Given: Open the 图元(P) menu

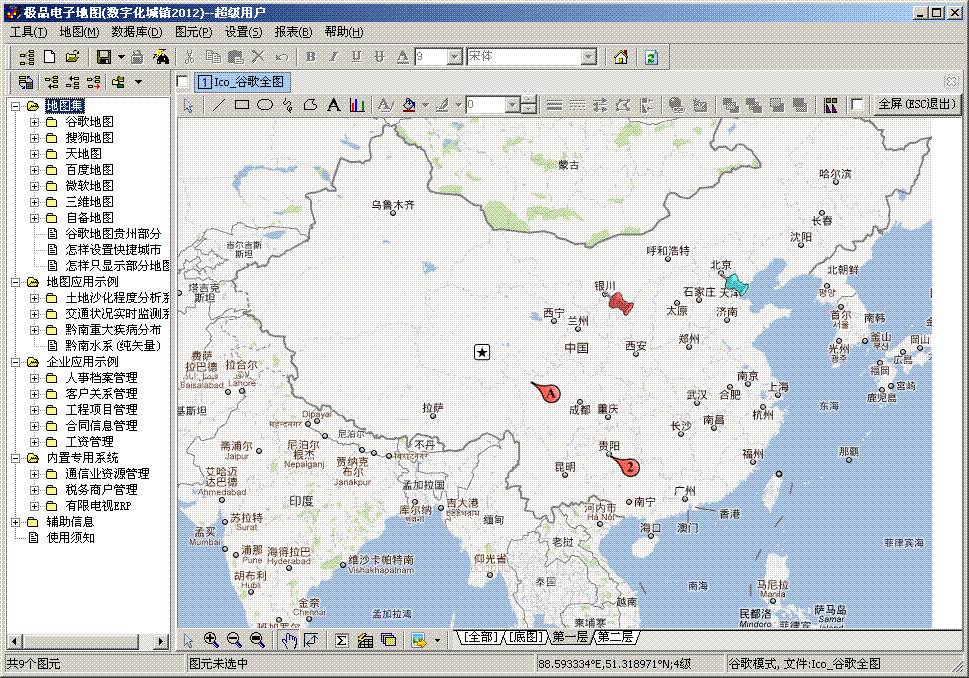Looking at the screenshot, I should 193,32.
